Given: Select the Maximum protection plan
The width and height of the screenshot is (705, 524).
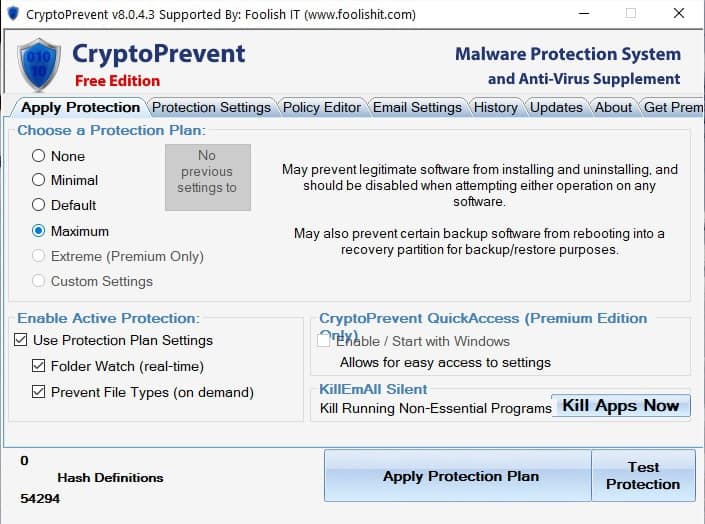Looking at the screenshot, I should point(39,231).
